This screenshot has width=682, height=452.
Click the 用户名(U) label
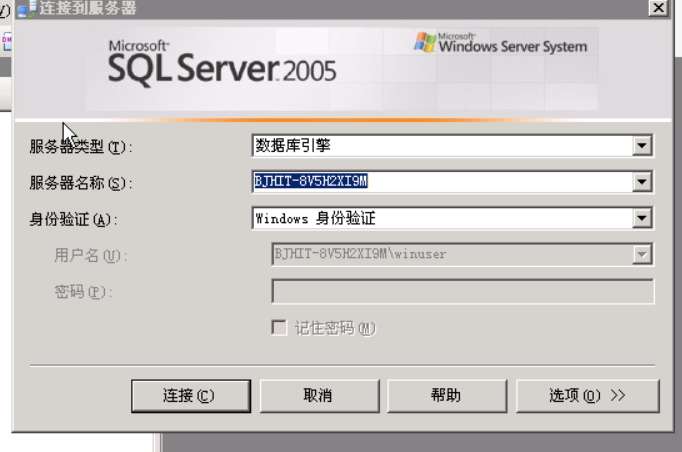coord(90,255)
